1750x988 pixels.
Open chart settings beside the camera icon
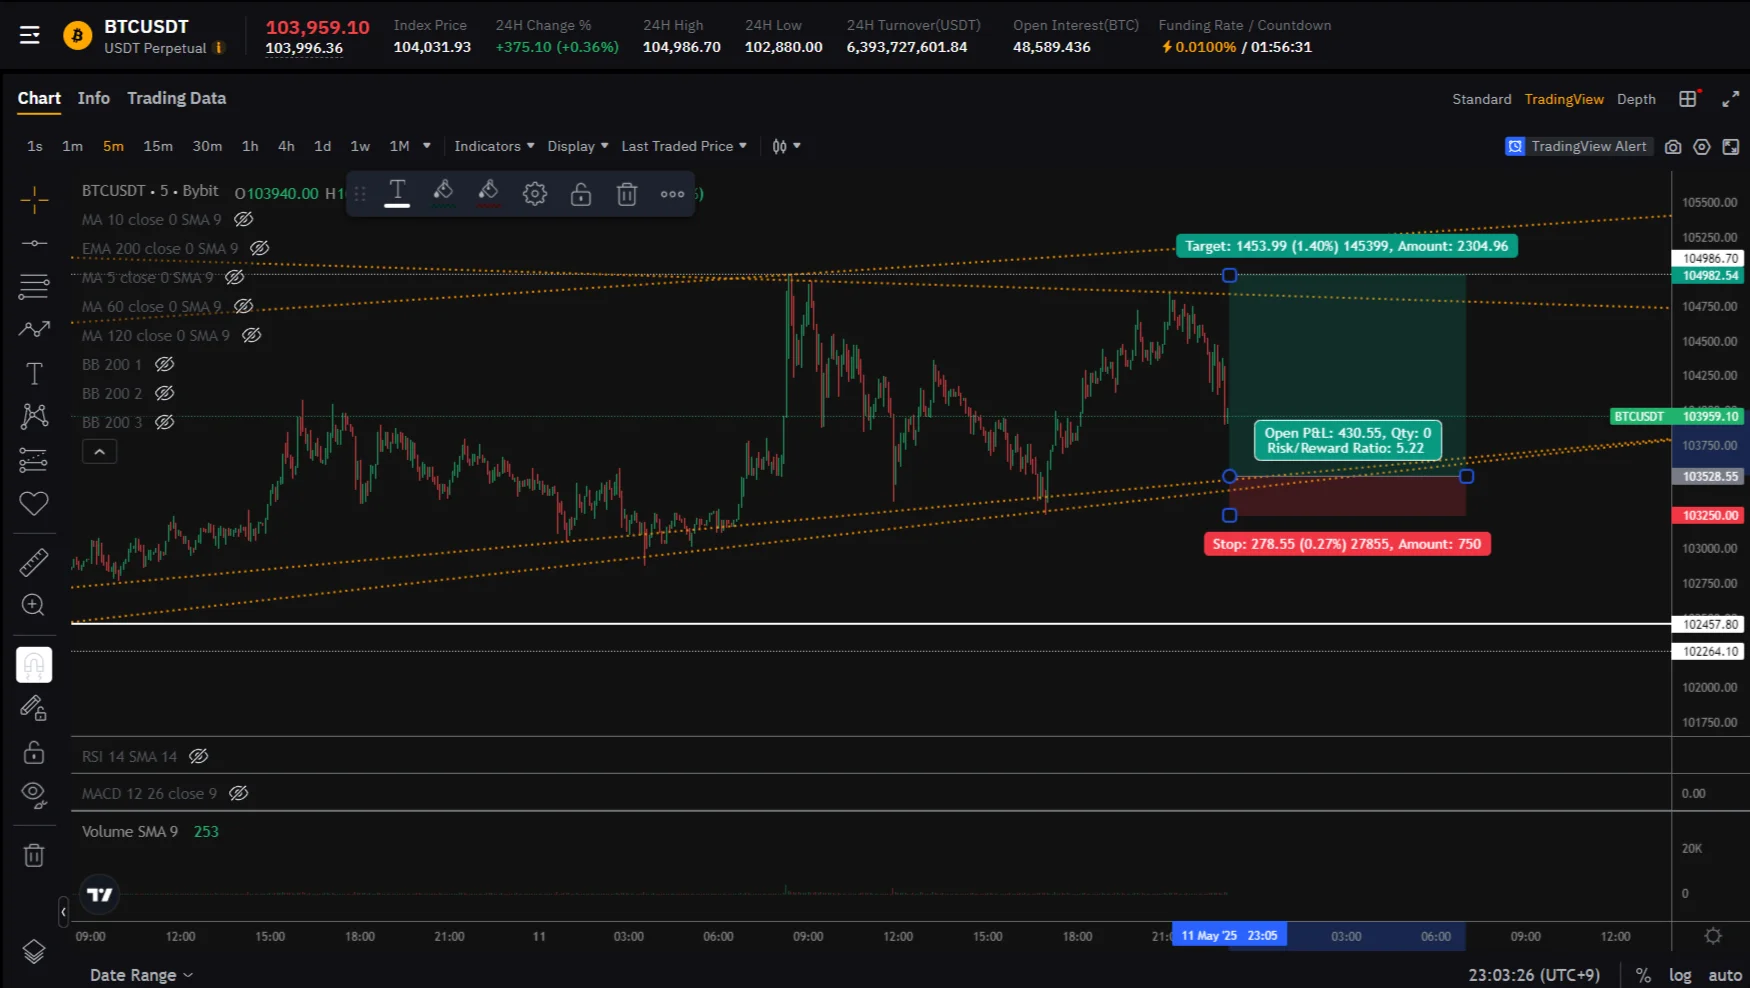click(x=1702, y=147)
